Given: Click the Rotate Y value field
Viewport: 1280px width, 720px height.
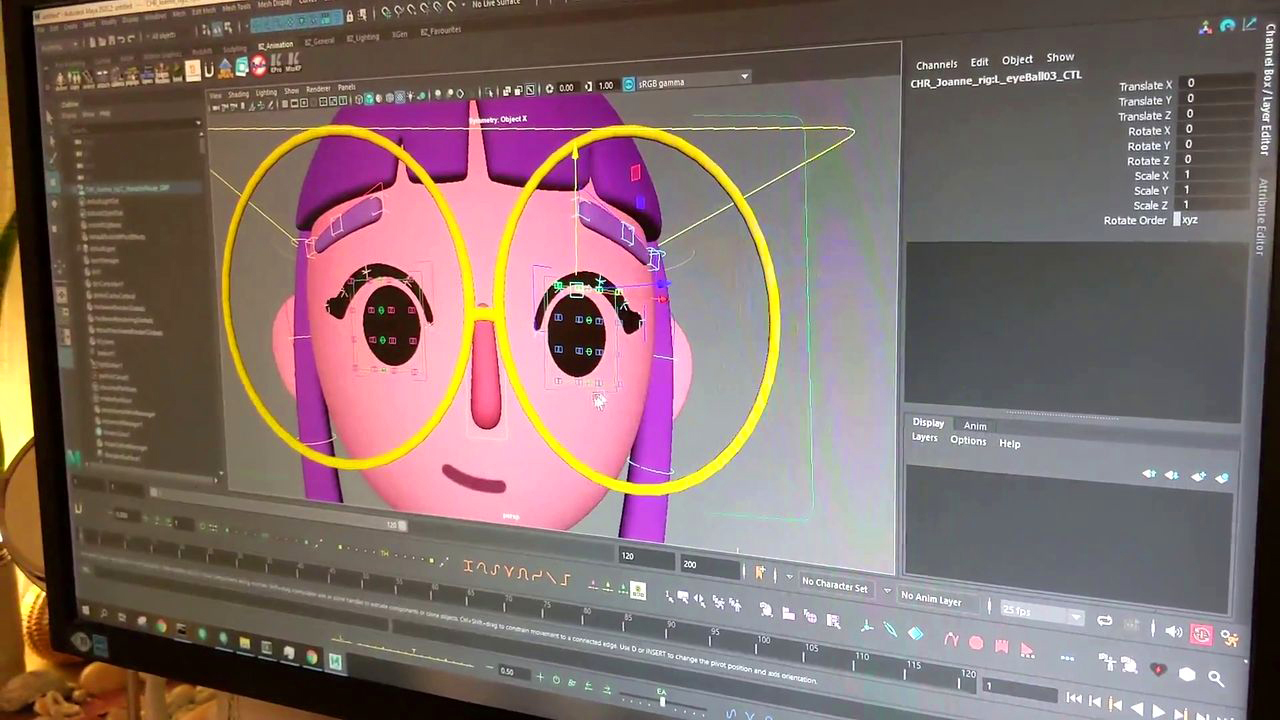Looking at the screenshot, I should [x=1215, y=144].
